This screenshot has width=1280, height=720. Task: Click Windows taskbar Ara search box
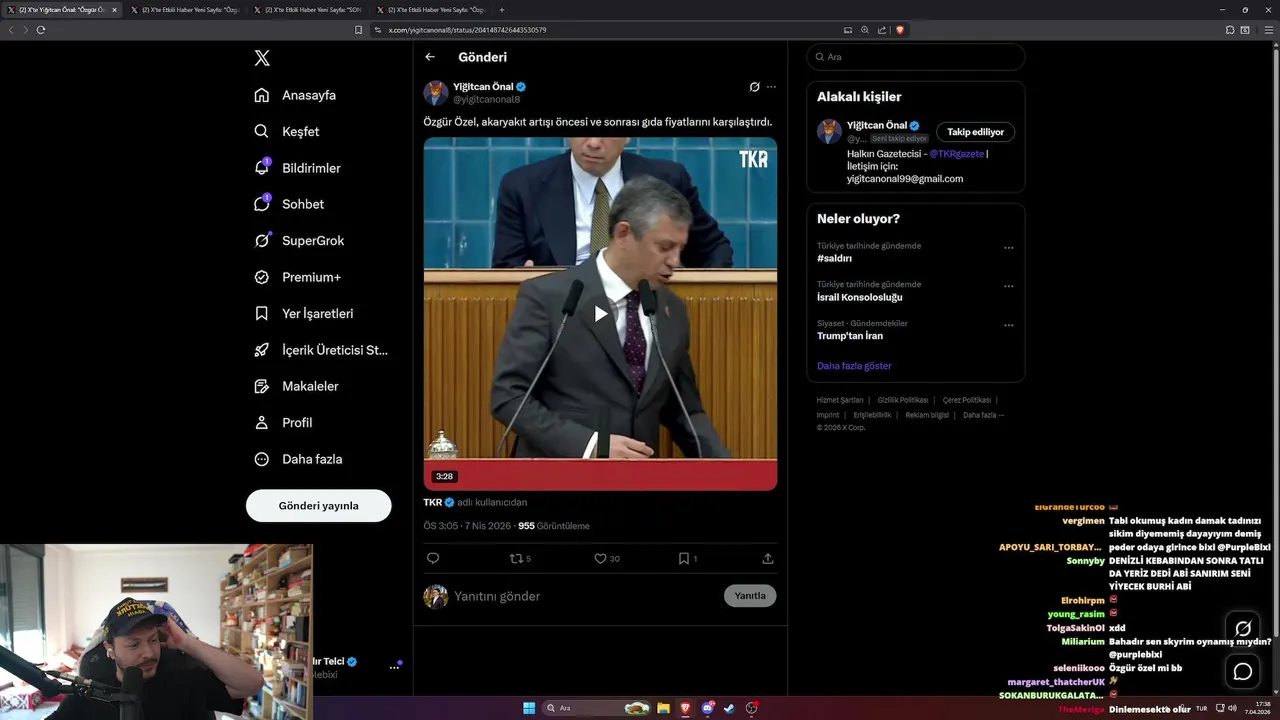pyautogui.click(x=597, y=708)
